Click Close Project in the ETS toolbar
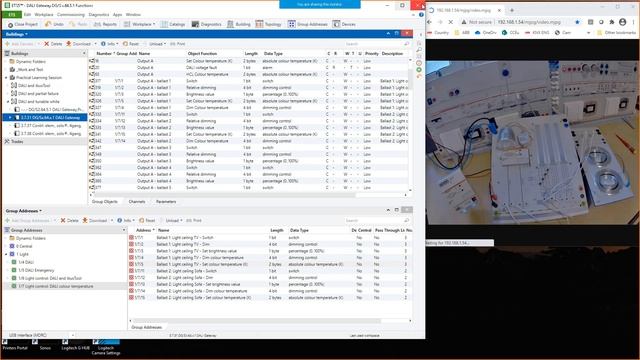The height and width of the screenshot is (360, 640). click(x=23, y=24)
